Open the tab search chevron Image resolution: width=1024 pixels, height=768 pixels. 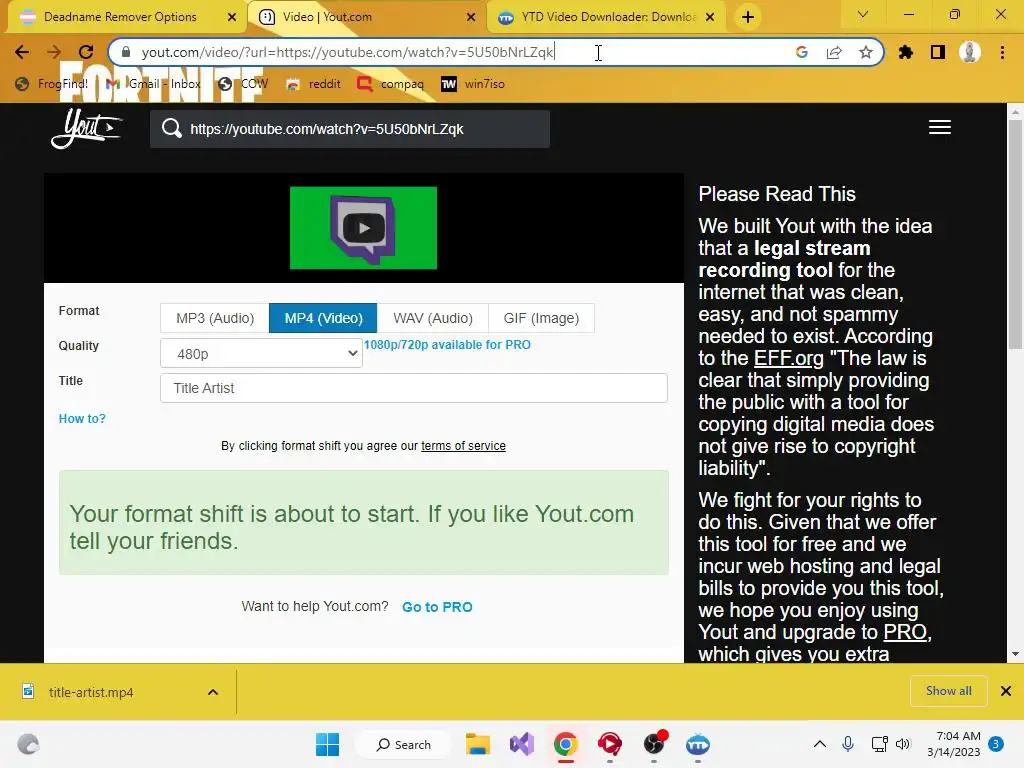pos(863,14)
